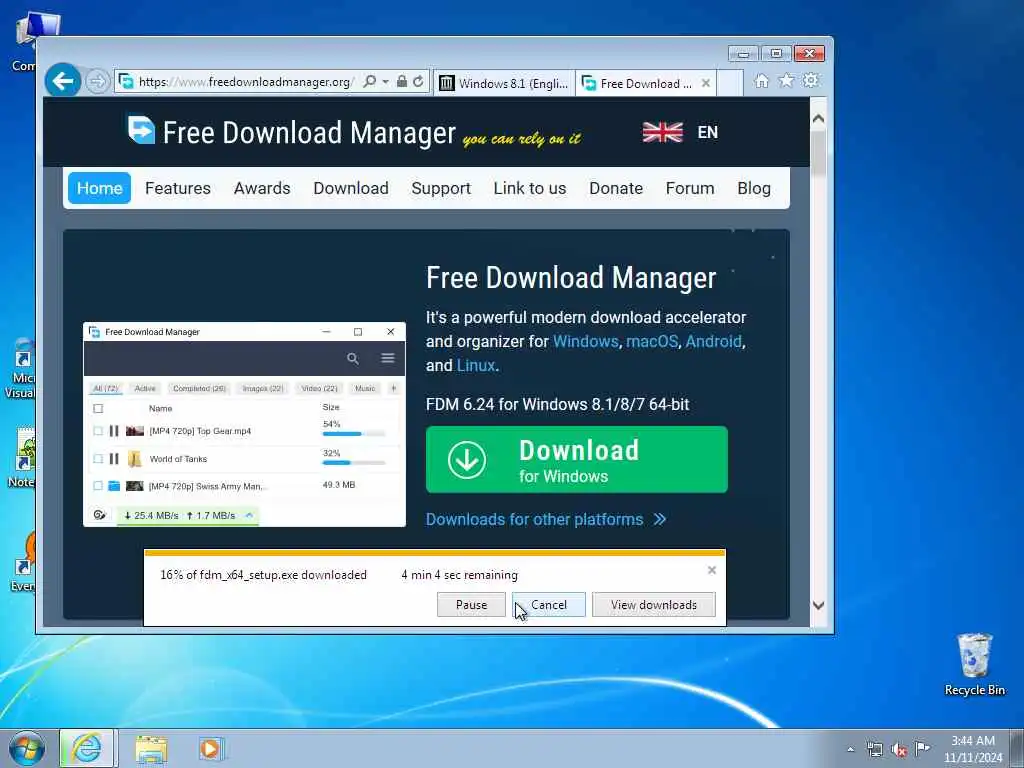Open the EN language selector
Image resolution: width=1024 pixels, height=768 pixels.
click(x=707, y=133)
